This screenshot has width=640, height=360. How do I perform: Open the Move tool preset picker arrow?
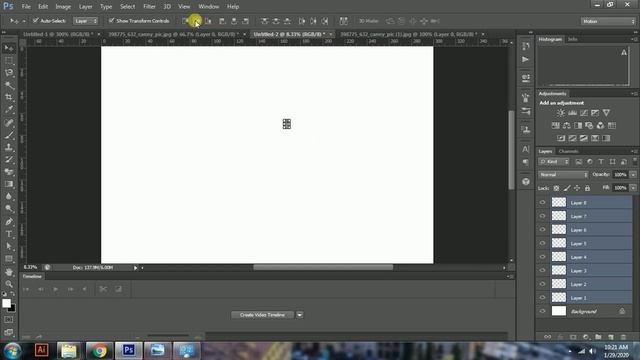click(x=24, y=21)
